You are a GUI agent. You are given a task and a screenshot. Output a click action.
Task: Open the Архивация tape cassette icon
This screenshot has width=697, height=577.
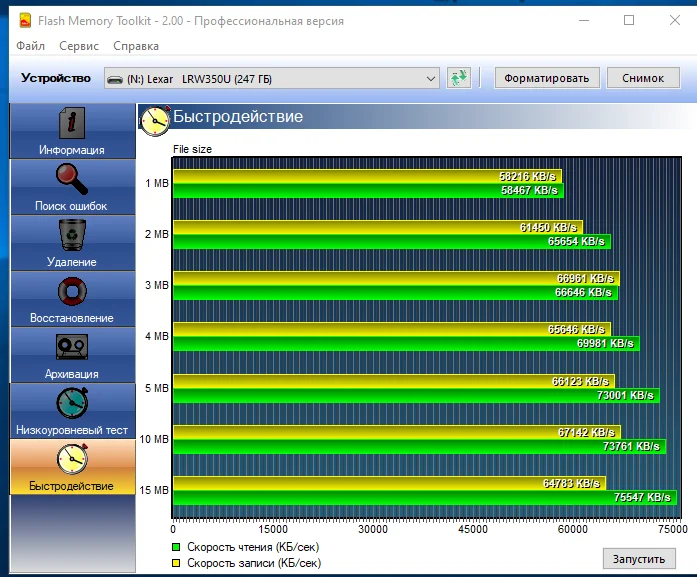point(72,347)
